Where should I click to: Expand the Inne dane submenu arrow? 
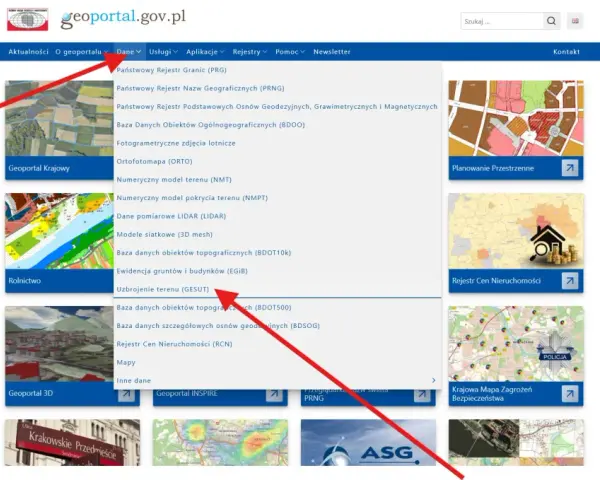pyautogui.click(x=434, y=380)
